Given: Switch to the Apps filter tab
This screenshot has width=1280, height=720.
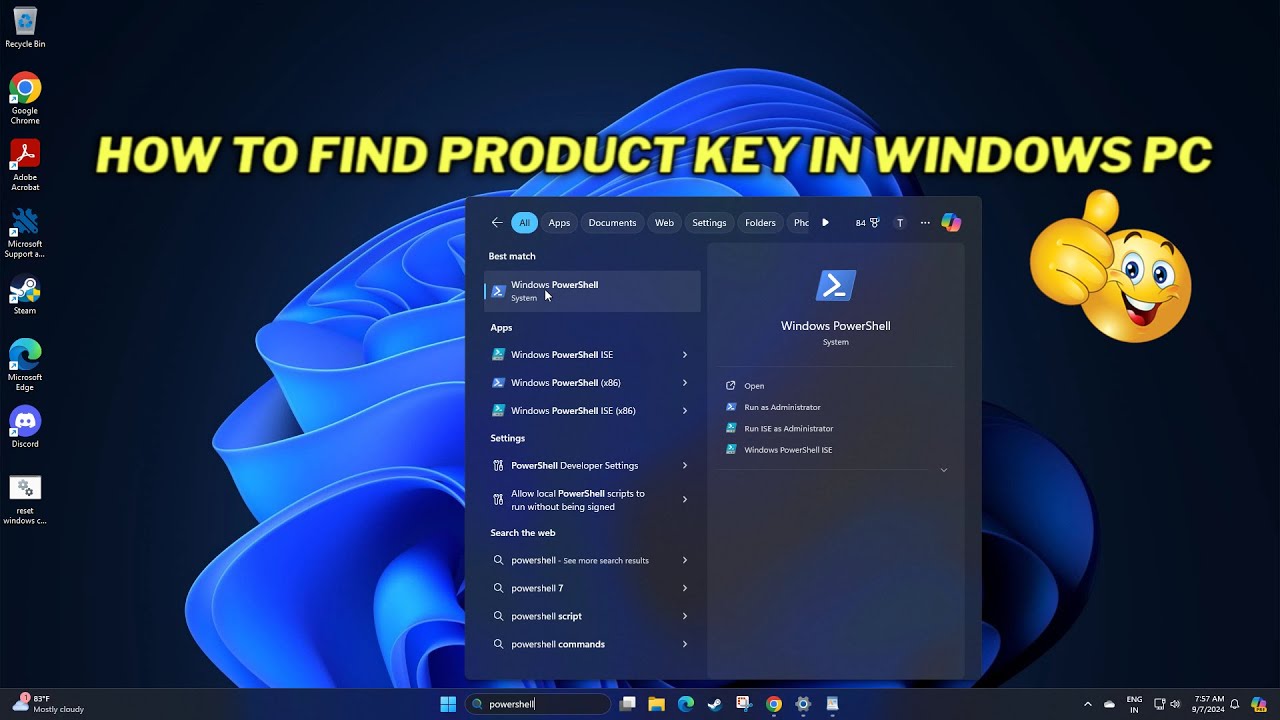Looking at the screenshot, I should click(x=559, y=223).
